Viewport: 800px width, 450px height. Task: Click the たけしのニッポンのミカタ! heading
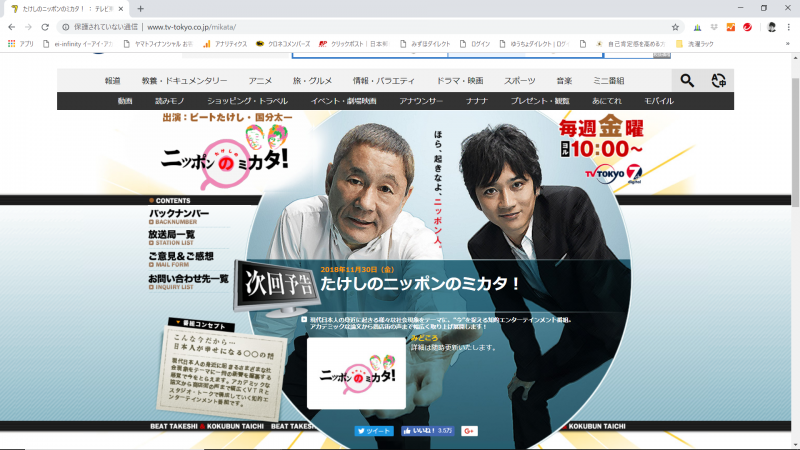coord(419,284)
